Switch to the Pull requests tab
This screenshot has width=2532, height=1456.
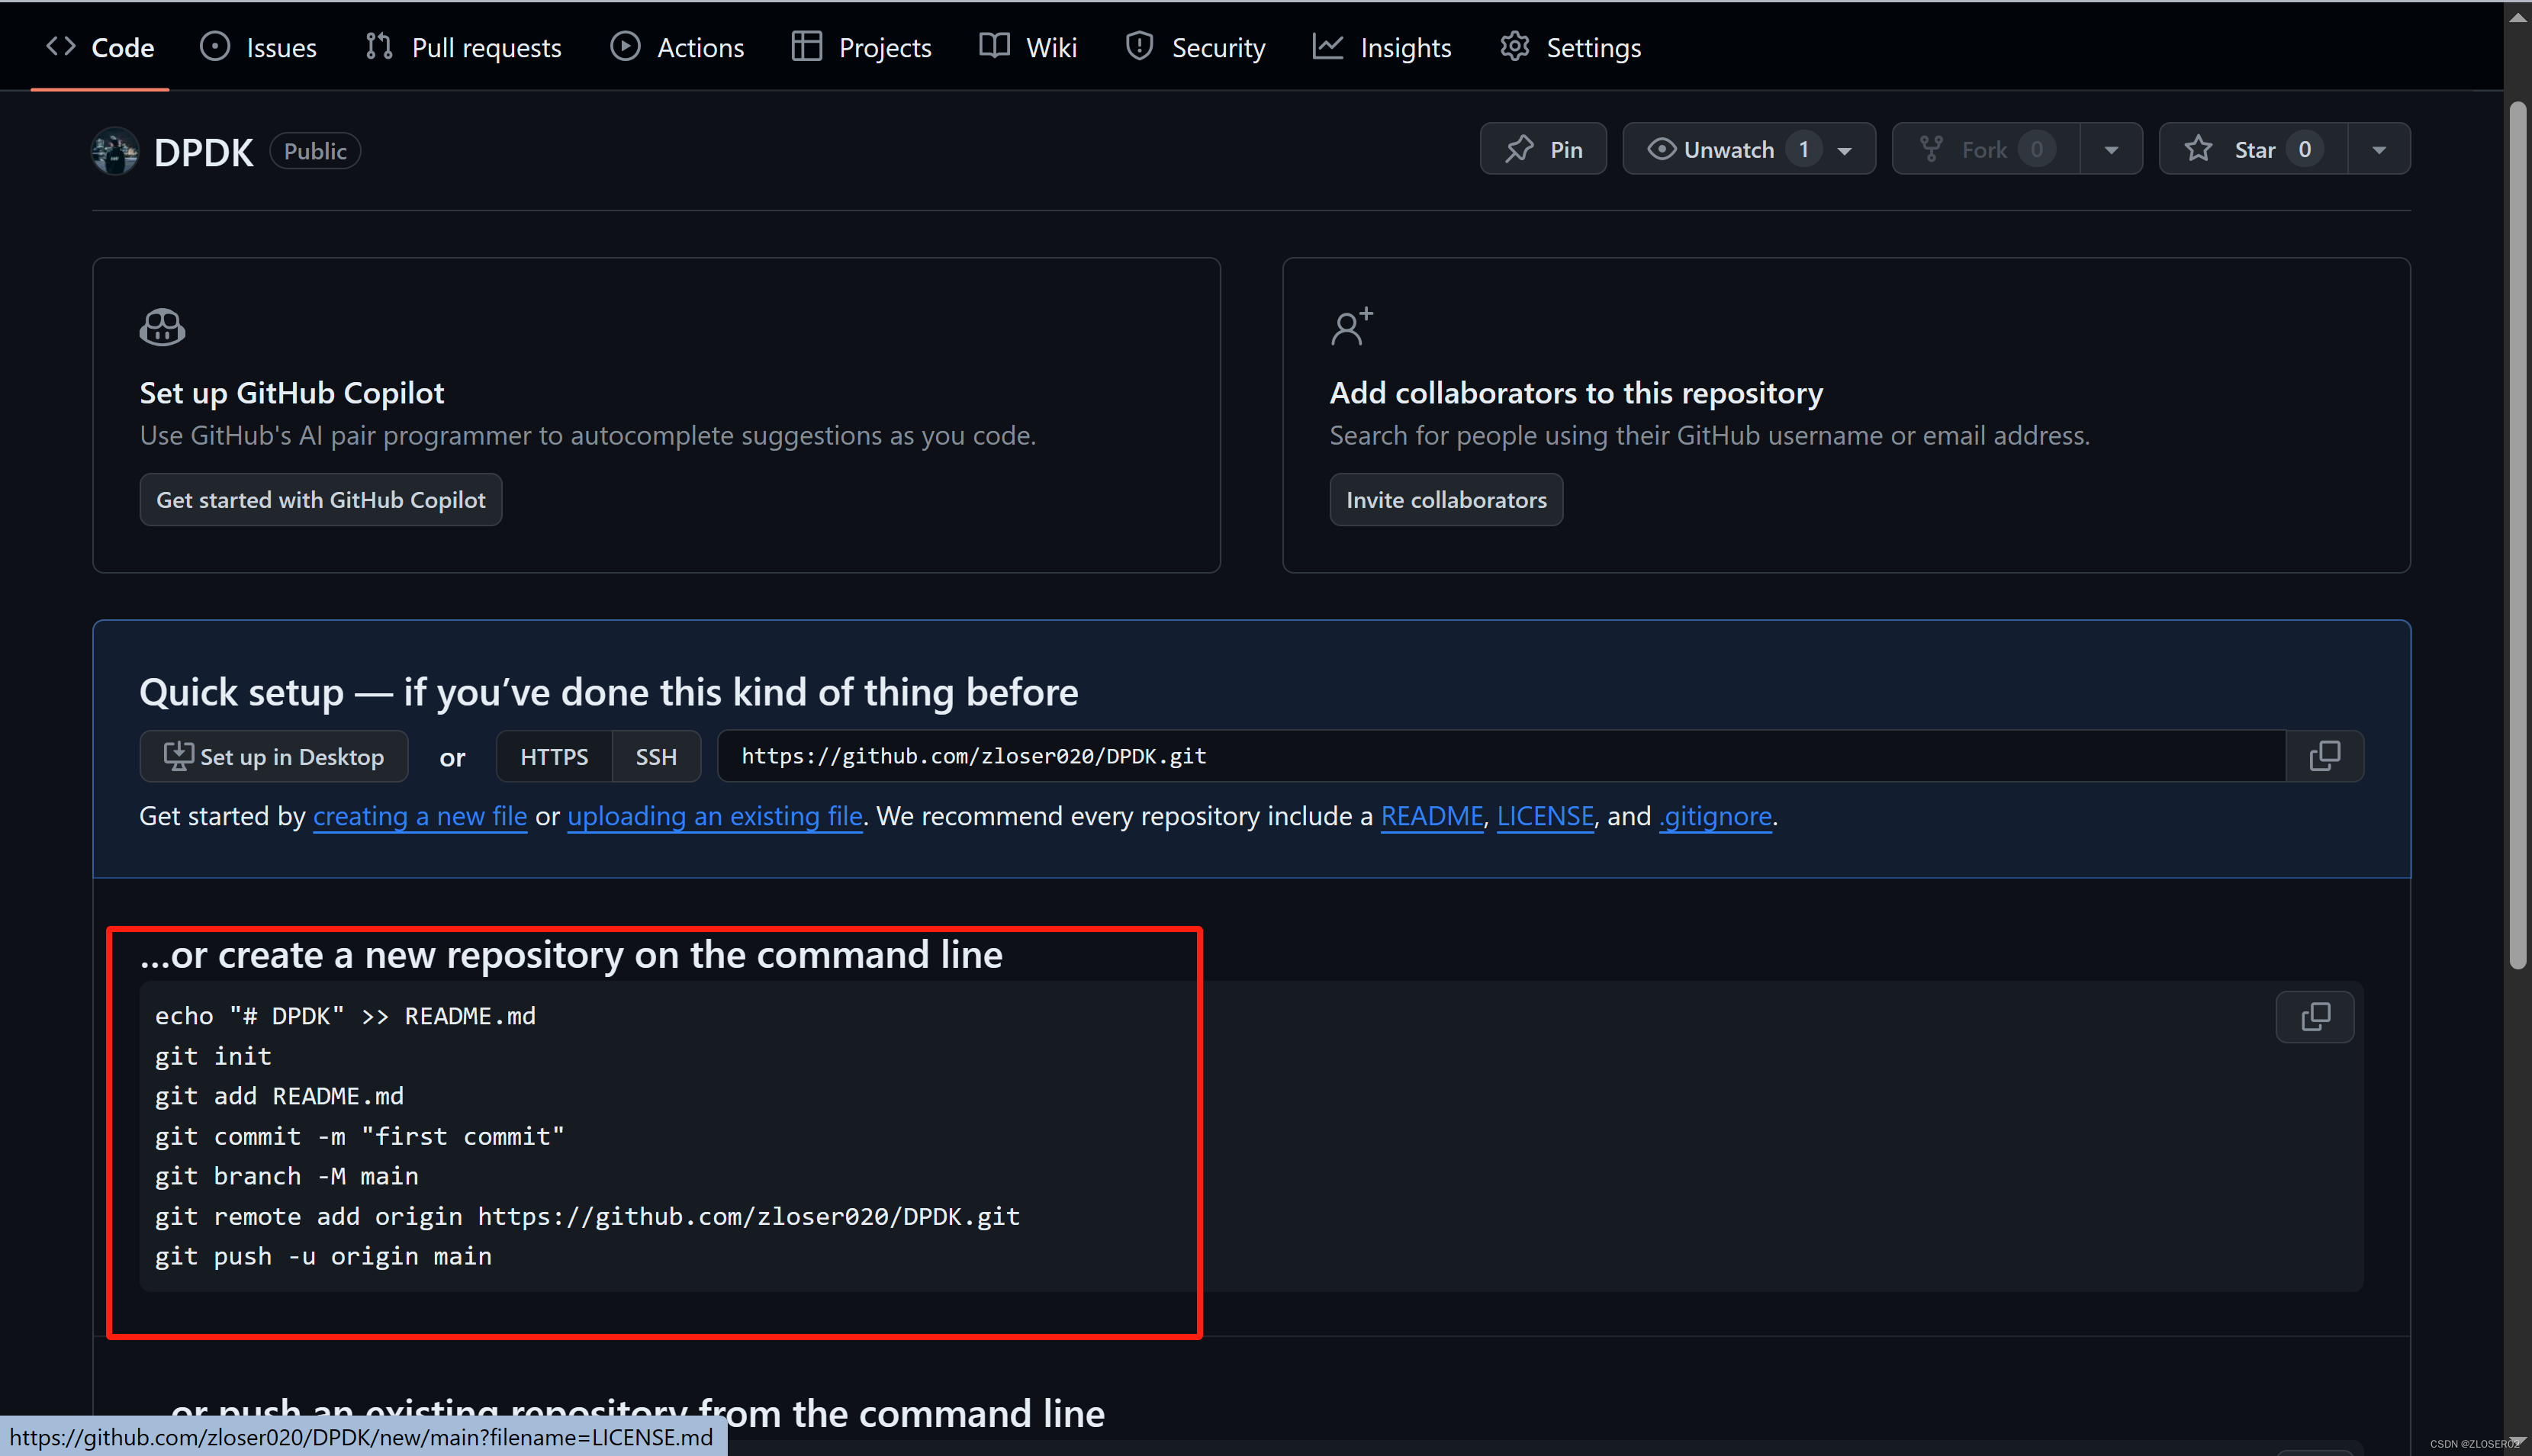(463, 47)
